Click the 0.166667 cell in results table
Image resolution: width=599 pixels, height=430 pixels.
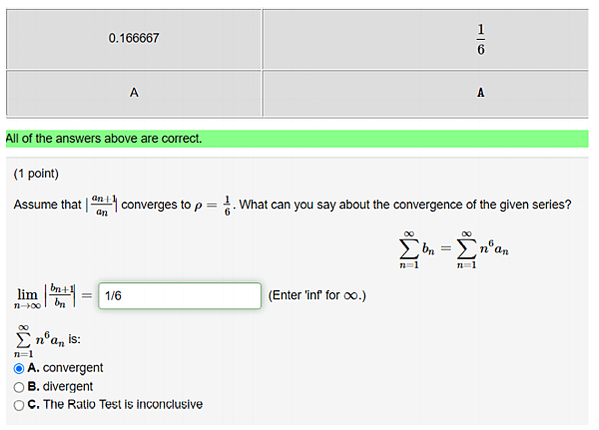pyautogui.click(x=134, y=39)
